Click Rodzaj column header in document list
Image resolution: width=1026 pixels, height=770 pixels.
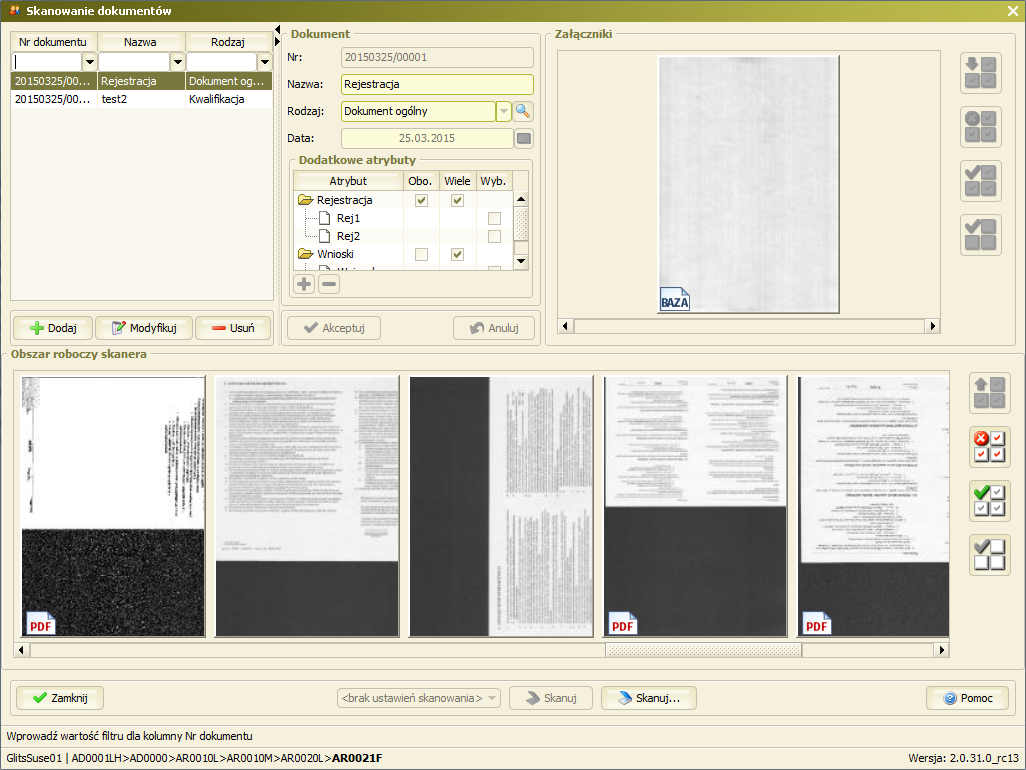228,42
